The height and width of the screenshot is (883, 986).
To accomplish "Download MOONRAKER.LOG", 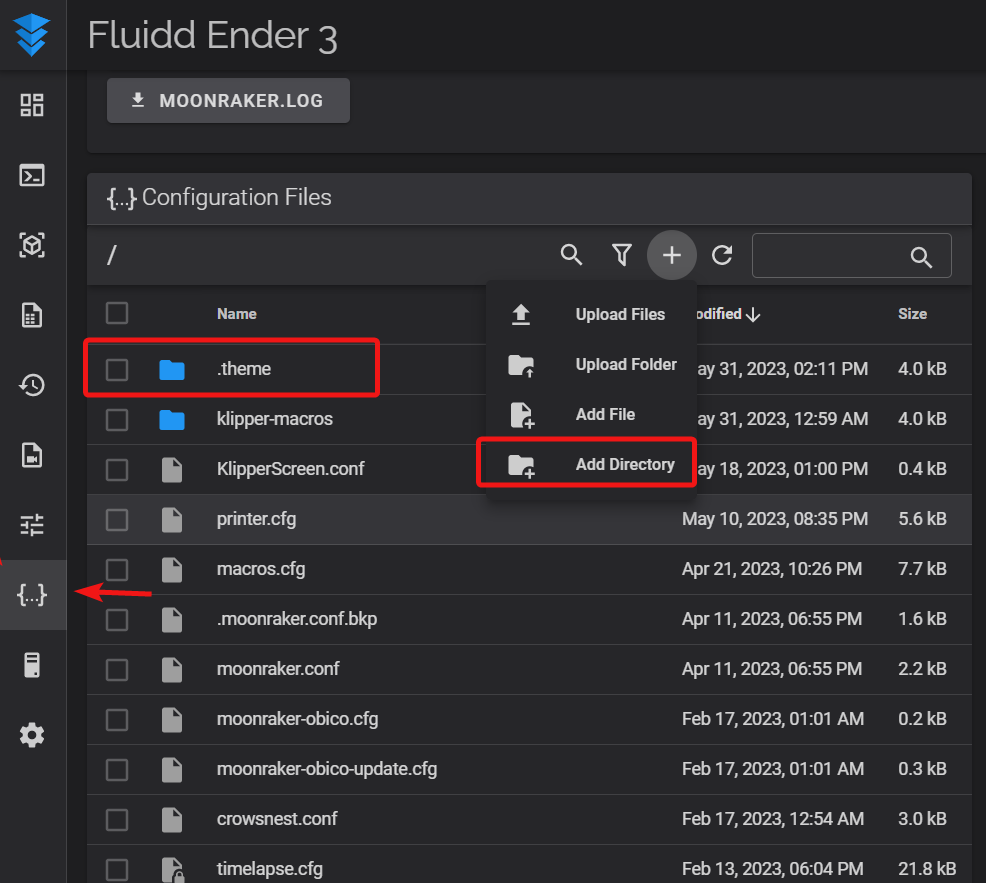I will (228, 101).
